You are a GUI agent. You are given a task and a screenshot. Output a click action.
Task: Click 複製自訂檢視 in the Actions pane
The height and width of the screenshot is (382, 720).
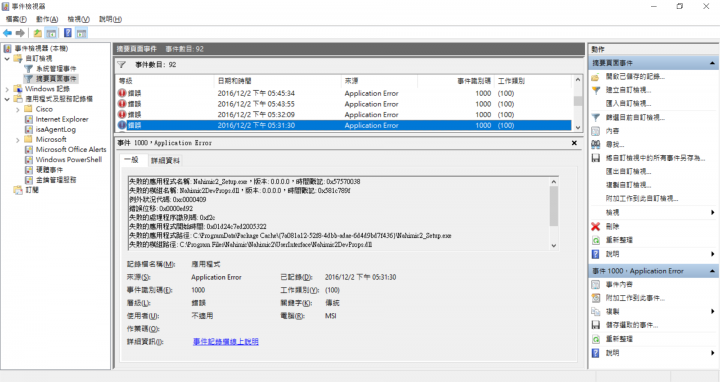point(628,185)
